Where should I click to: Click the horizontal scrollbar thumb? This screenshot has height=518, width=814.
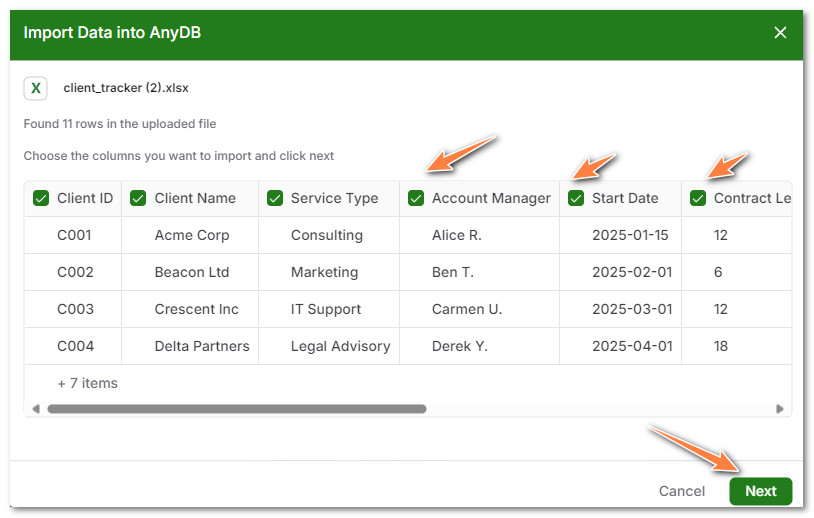point(237,409)
